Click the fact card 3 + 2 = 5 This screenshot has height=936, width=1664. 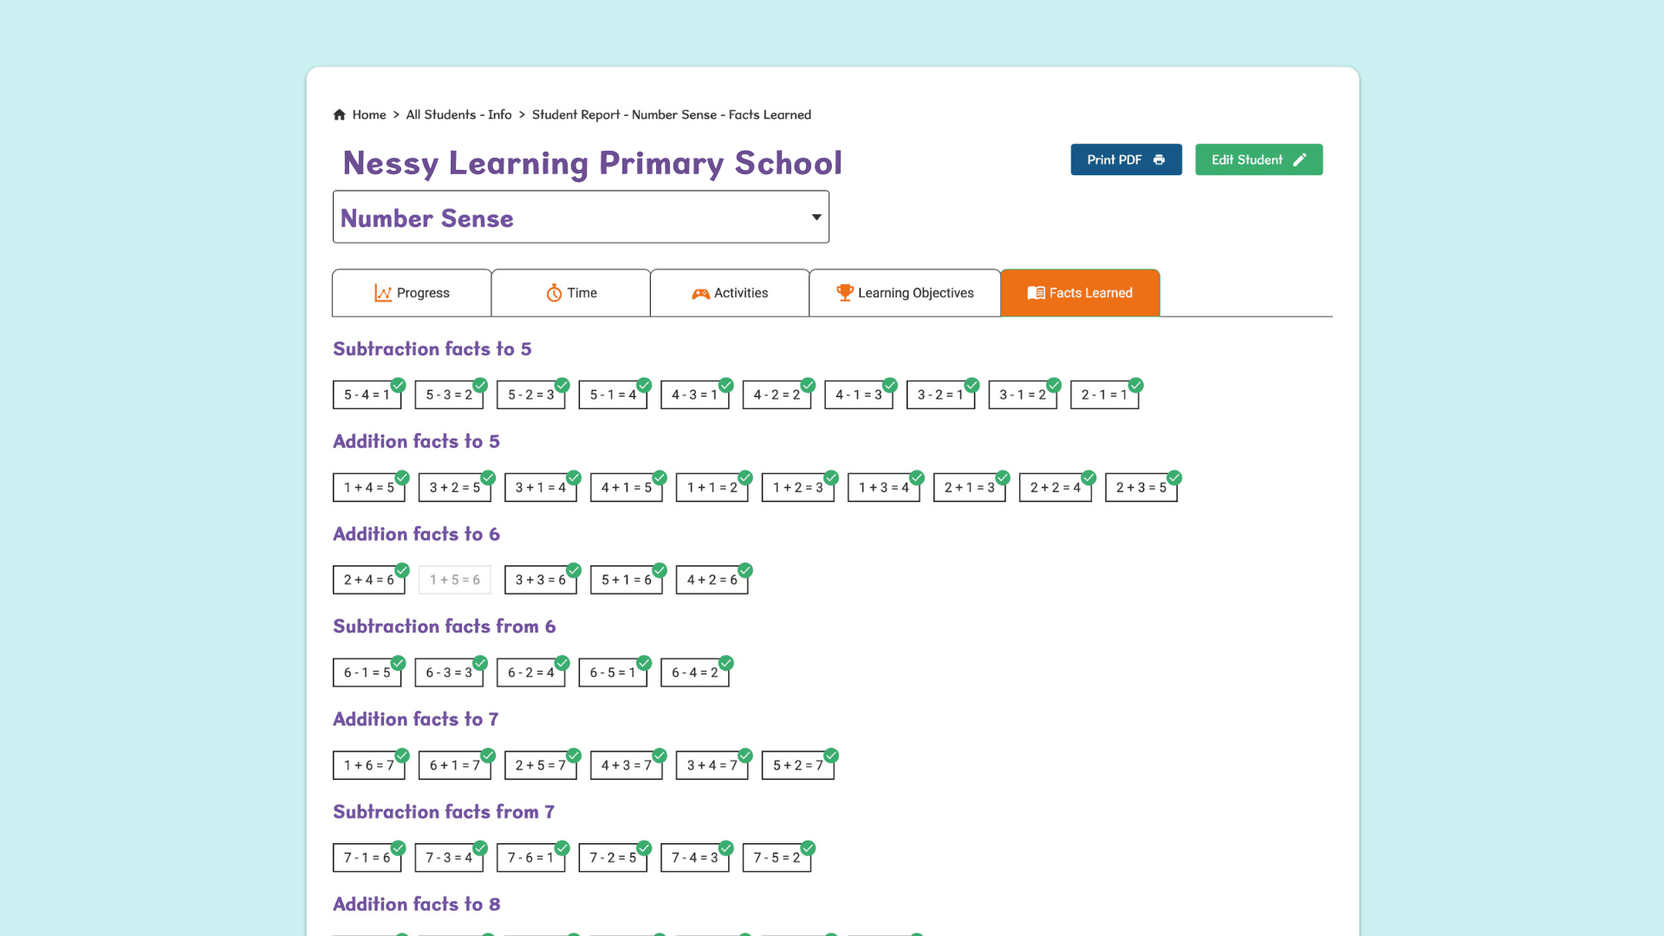click(x=455, y=488)
